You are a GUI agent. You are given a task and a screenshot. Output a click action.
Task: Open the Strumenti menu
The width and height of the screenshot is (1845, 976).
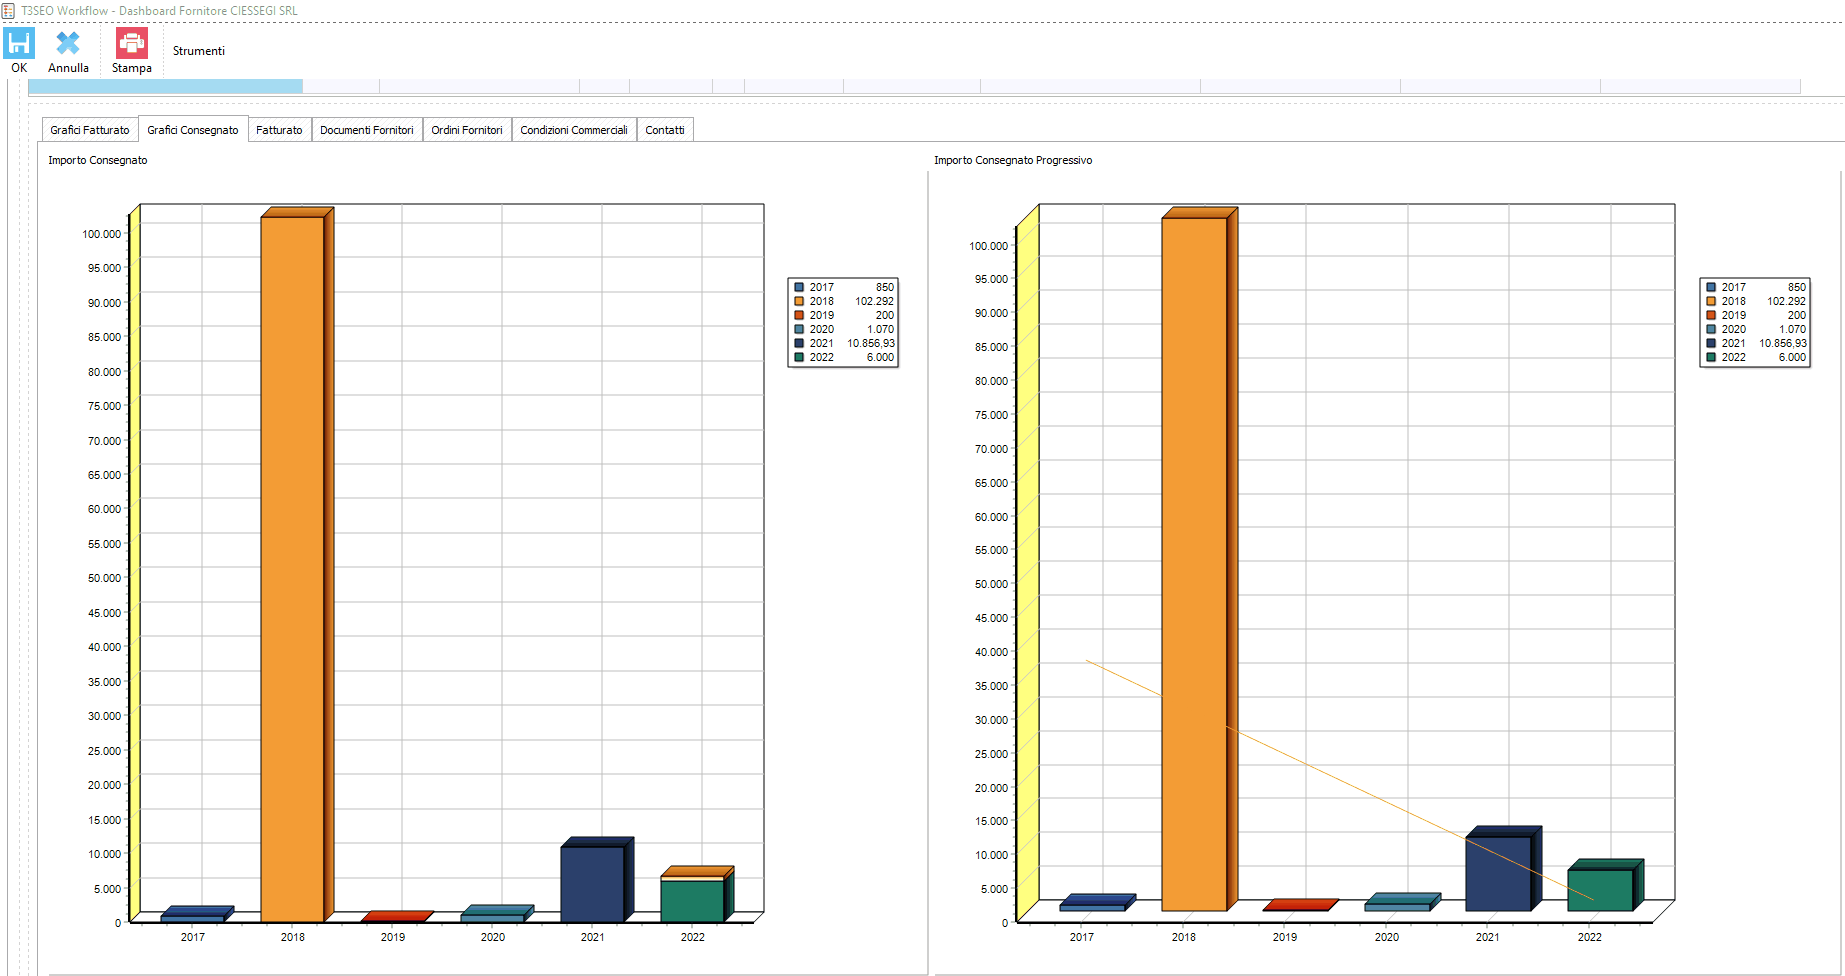198,51
